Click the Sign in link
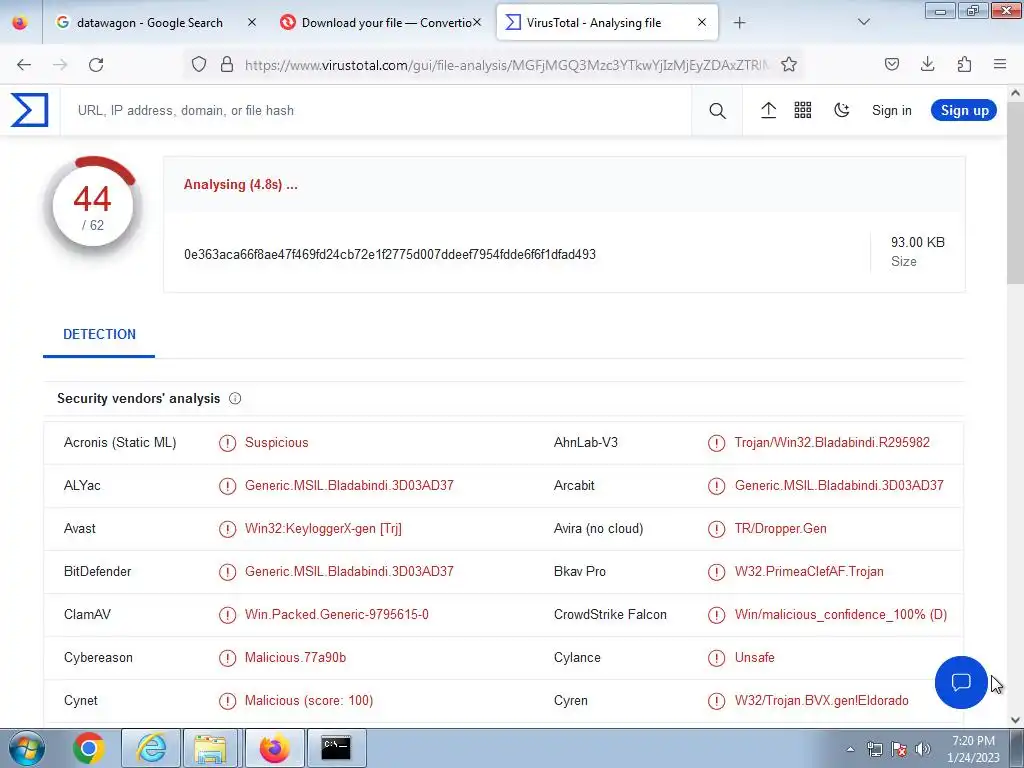Viewport: 1024px width, 768px height. click(x=891, y=110)
